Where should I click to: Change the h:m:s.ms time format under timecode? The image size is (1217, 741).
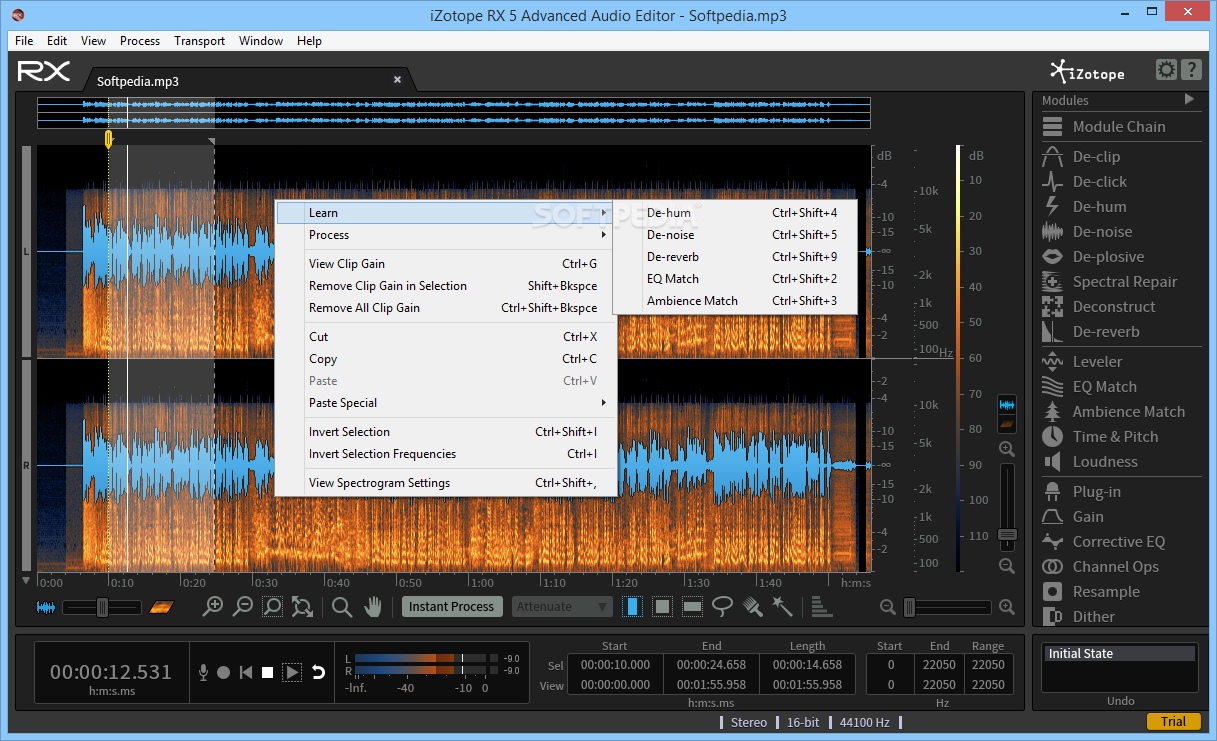[111, 691]
